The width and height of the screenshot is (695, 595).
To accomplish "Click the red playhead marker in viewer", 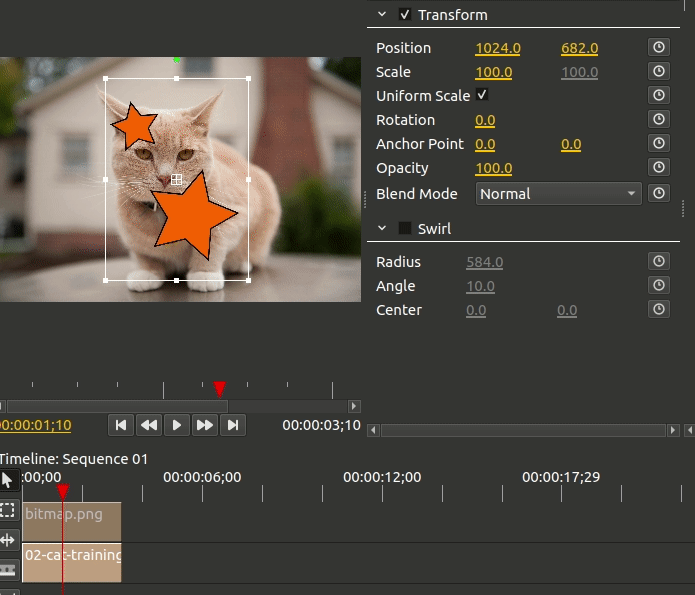I will point(219,388).
